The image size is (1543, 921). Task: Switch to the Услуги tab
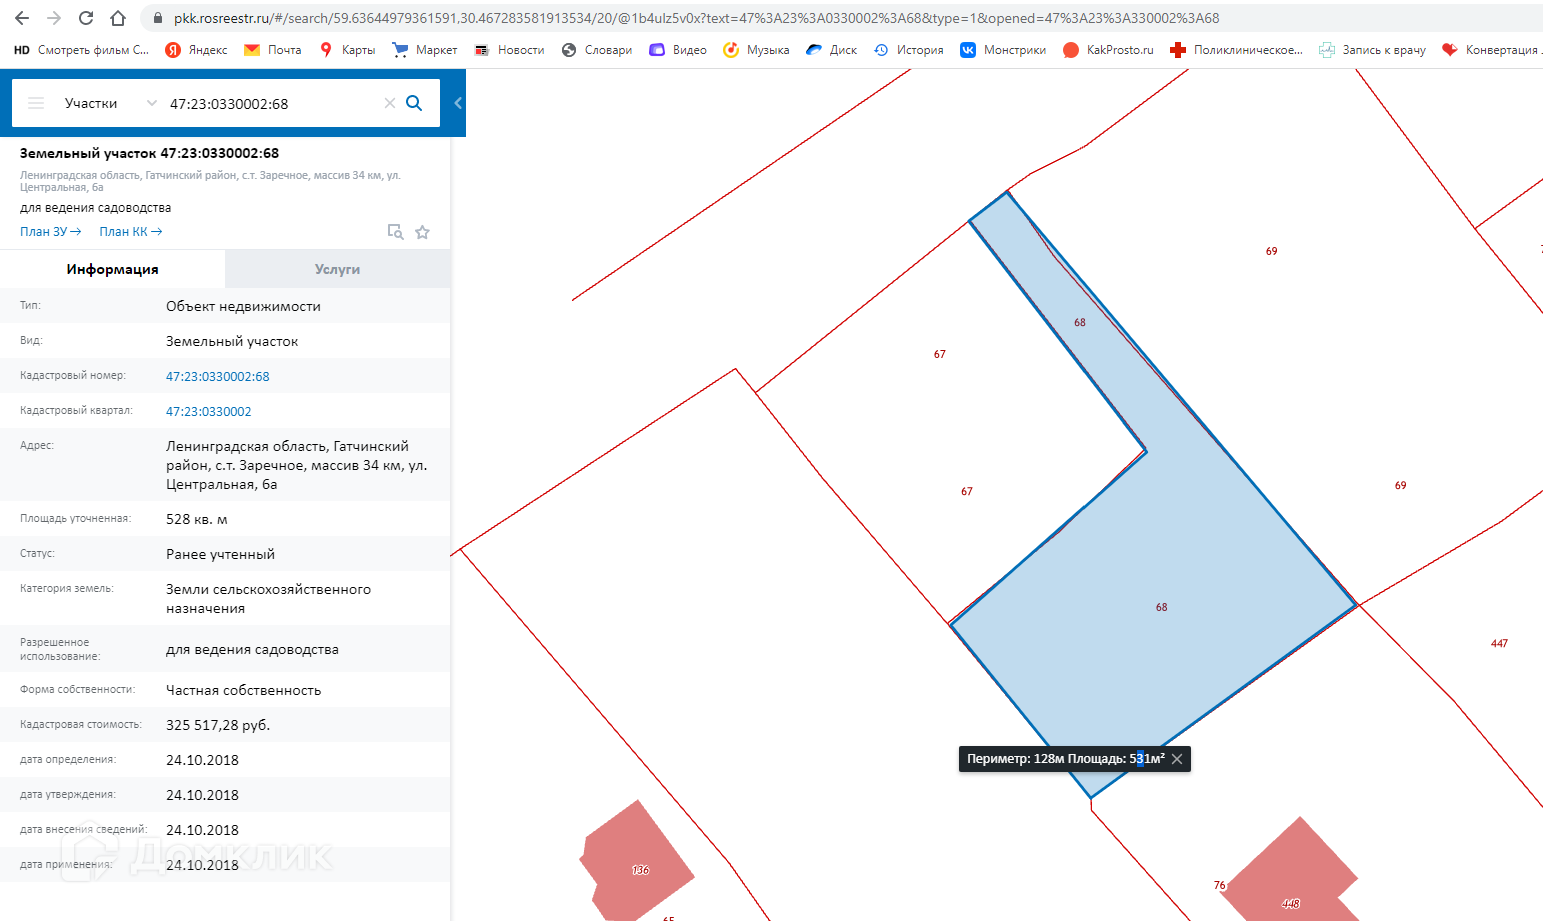[337, 269]
